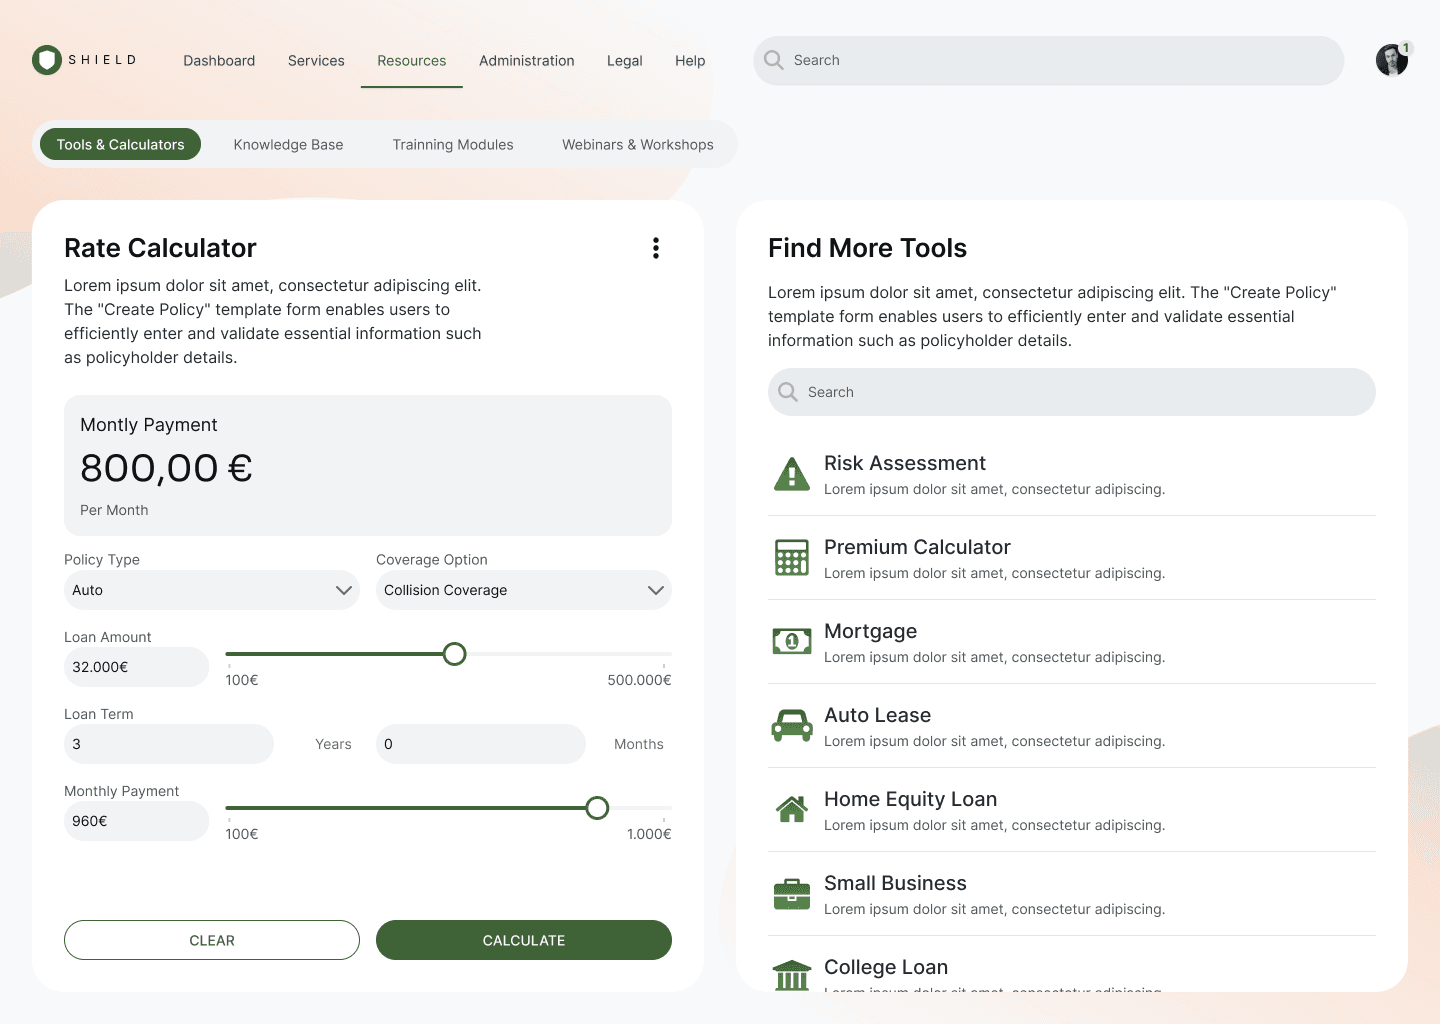Go to the Dashboard menu item
The width and height of the screenshot is (1440, 1024).
tap(219, 61)
